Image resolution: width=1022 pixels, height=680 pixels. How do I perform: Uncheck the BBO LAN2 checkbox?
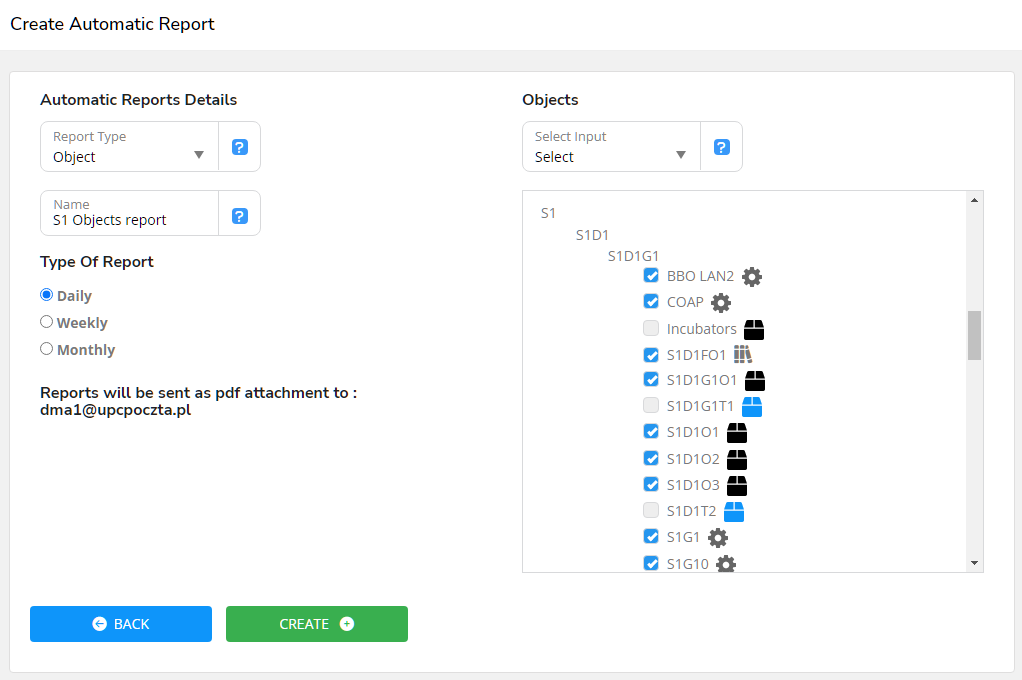tap(651, 276)
